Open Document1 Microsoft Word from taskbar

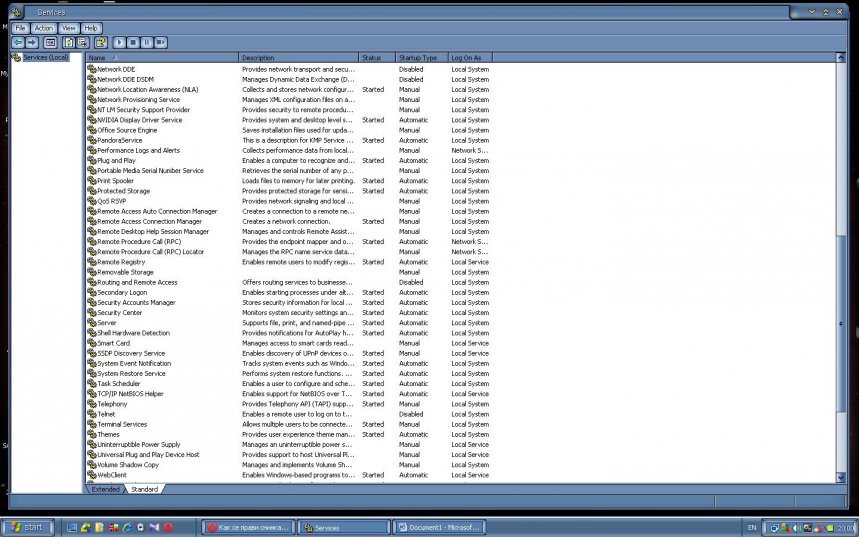[x=438, y=527]
